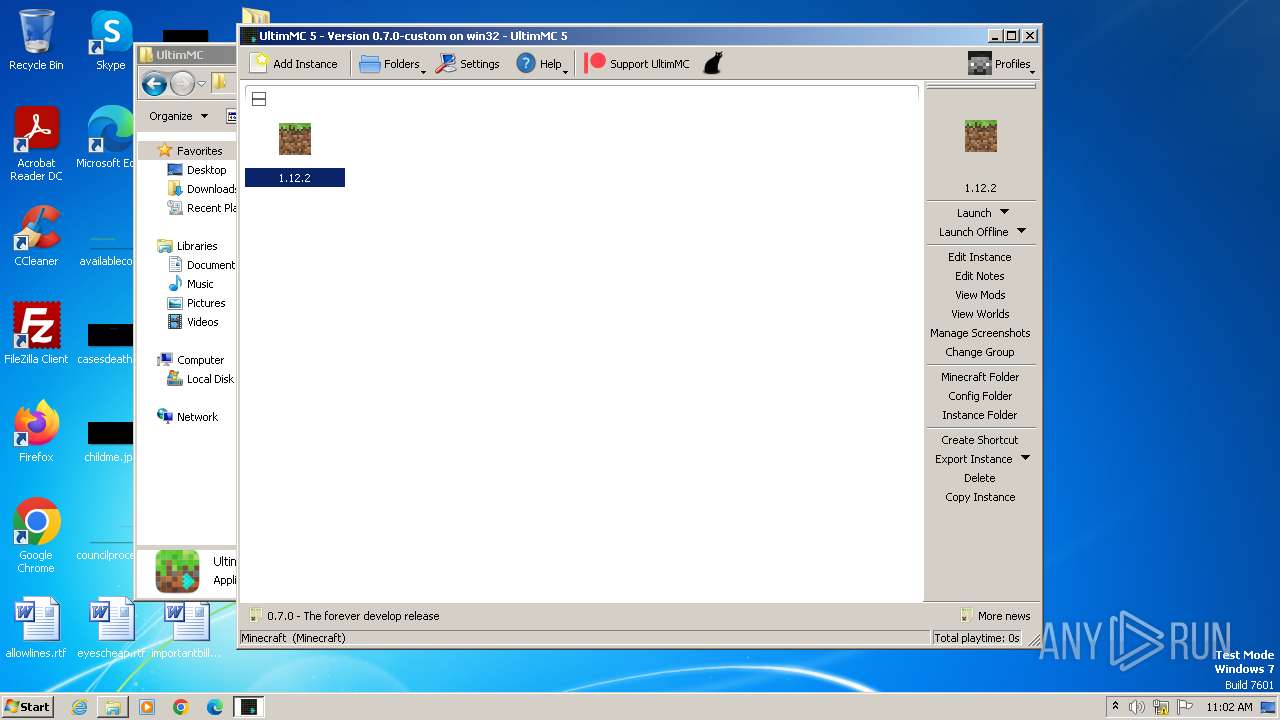This screenshot has height=720, width=1280.
Task: Open the UltimMC Settings
Action: (x=468, y=64)
